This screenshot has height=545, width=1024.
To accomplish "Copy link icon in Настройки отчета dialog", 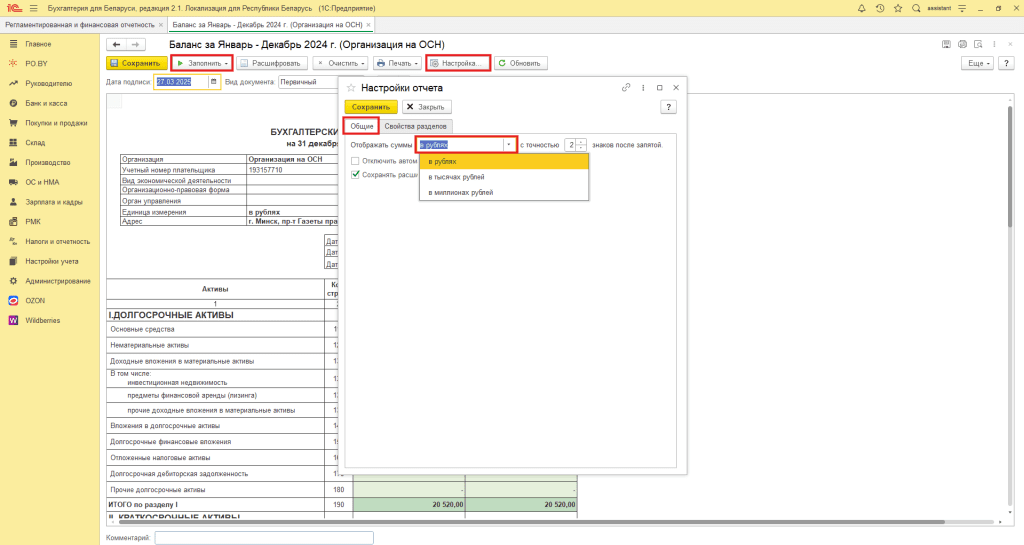I will click(x=626, y=87).
